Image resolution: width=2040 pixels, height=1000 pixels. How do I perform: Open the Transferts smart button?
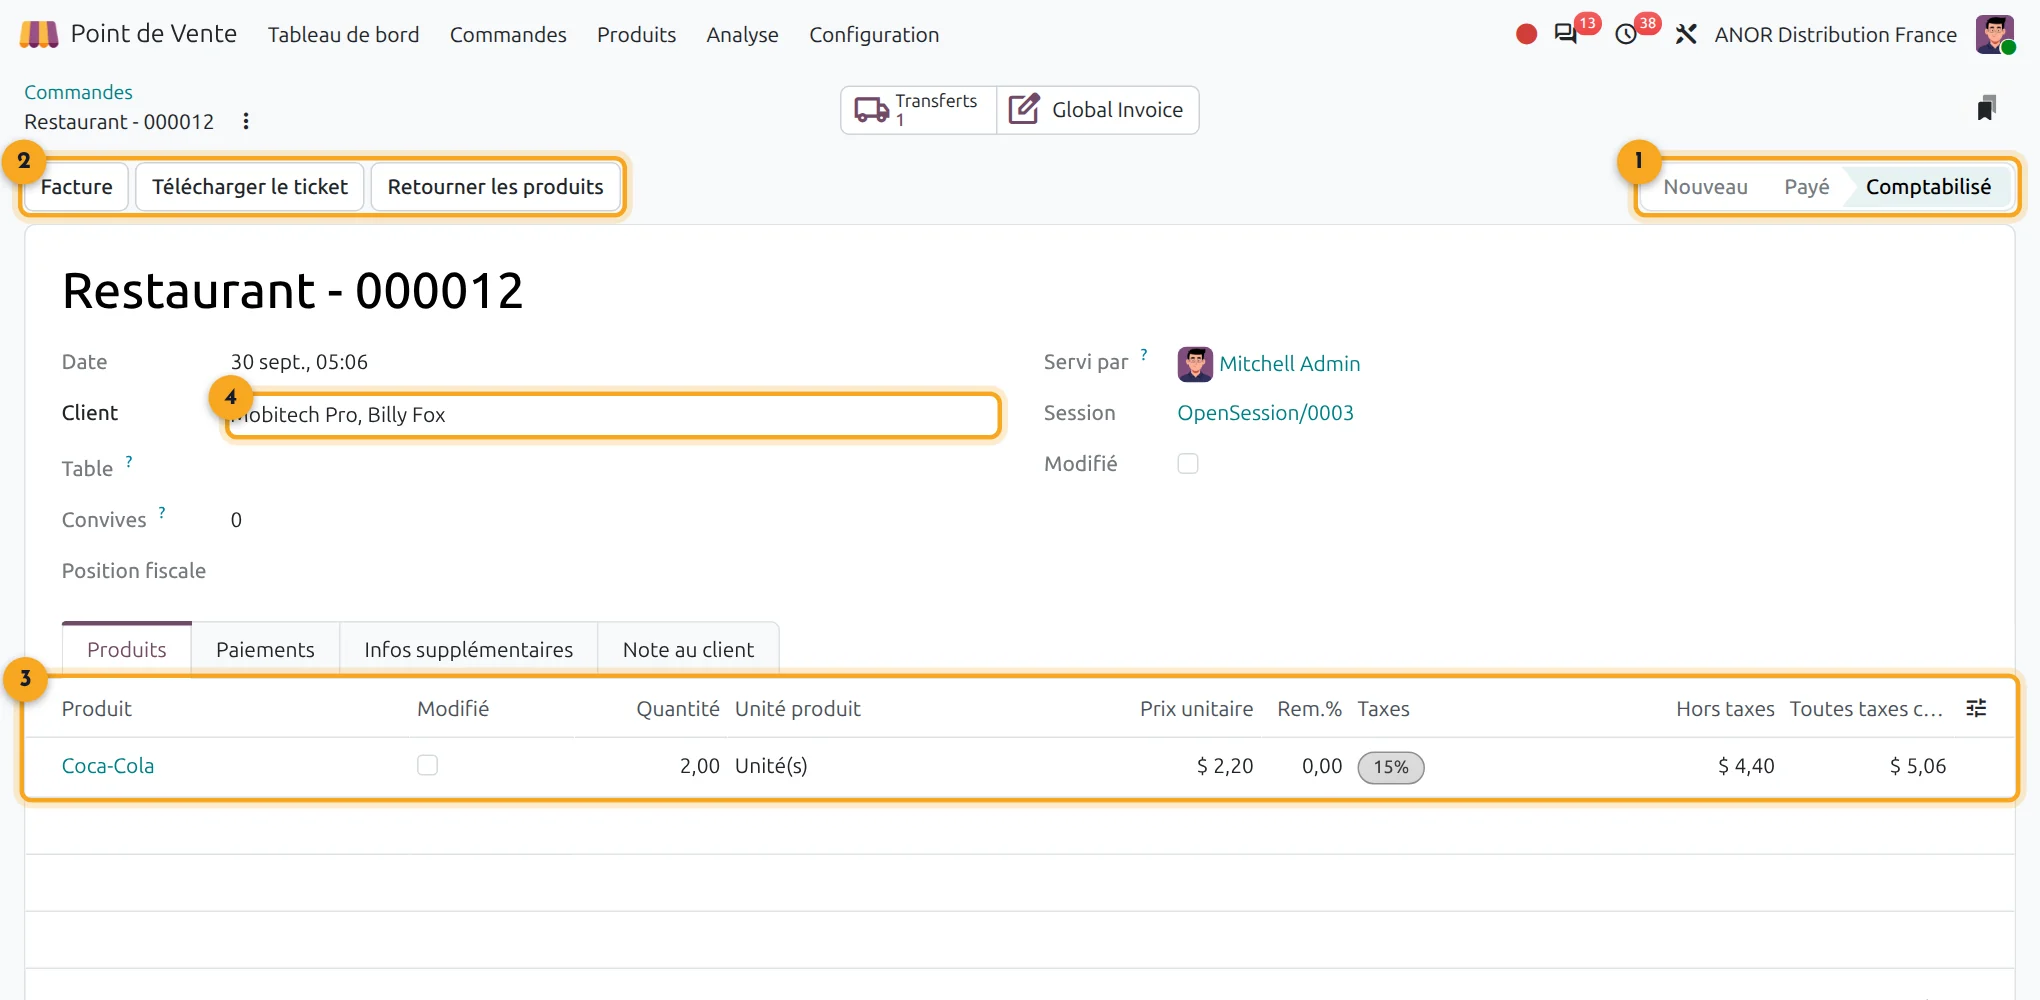919,110
